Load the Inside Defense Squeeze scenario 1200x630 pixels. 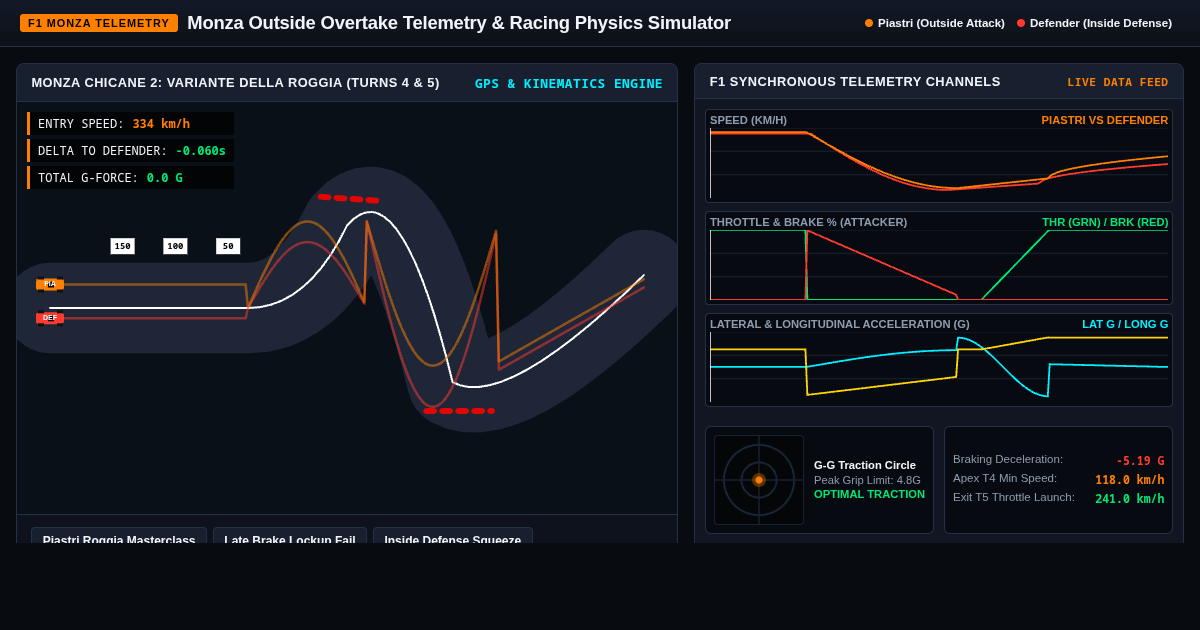coord(453,536)
